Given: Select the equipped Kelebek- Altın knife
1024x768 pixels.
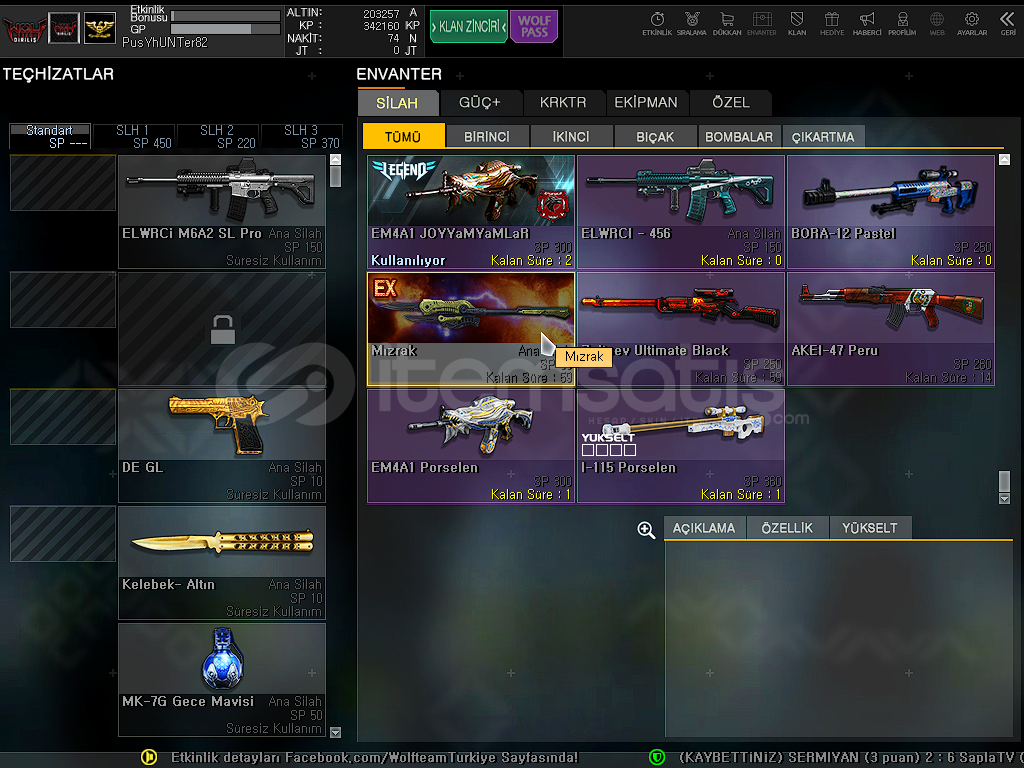Looking at the screenshot, I should (221, 563).
